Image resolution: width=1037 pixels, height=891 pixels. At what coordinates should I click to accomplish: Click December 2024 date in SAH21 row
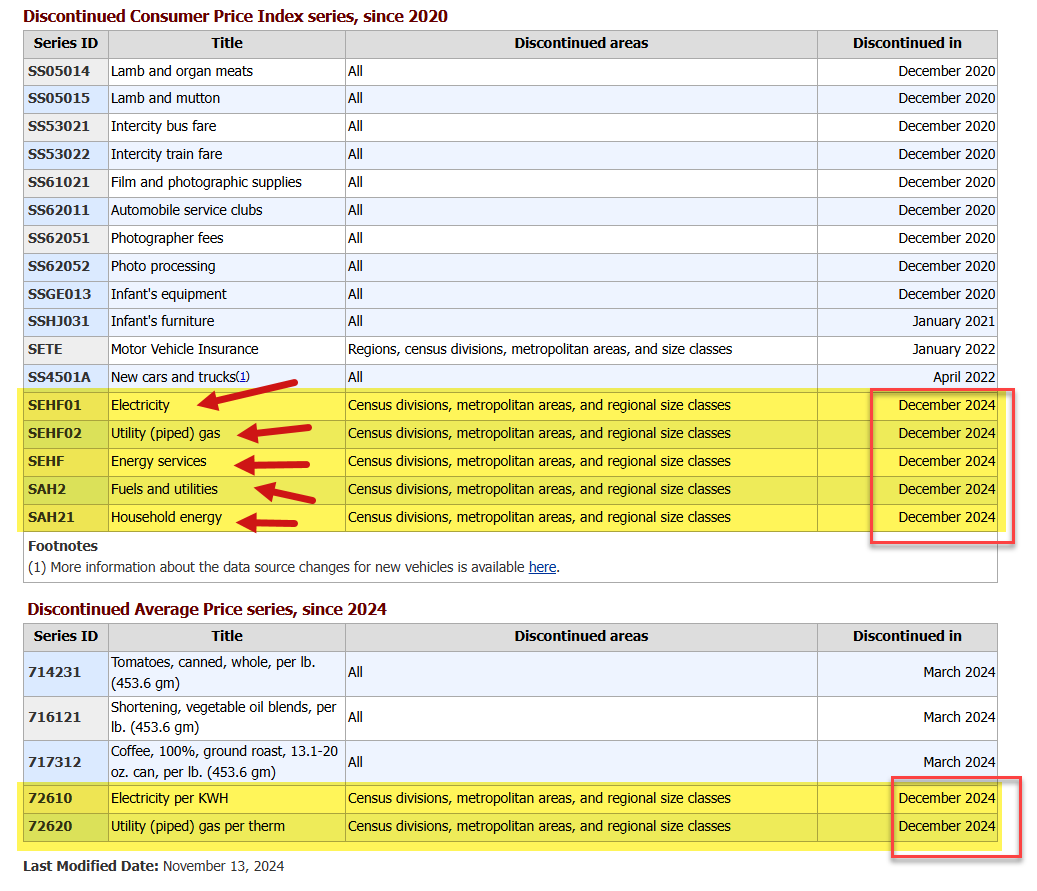point(946,517)
